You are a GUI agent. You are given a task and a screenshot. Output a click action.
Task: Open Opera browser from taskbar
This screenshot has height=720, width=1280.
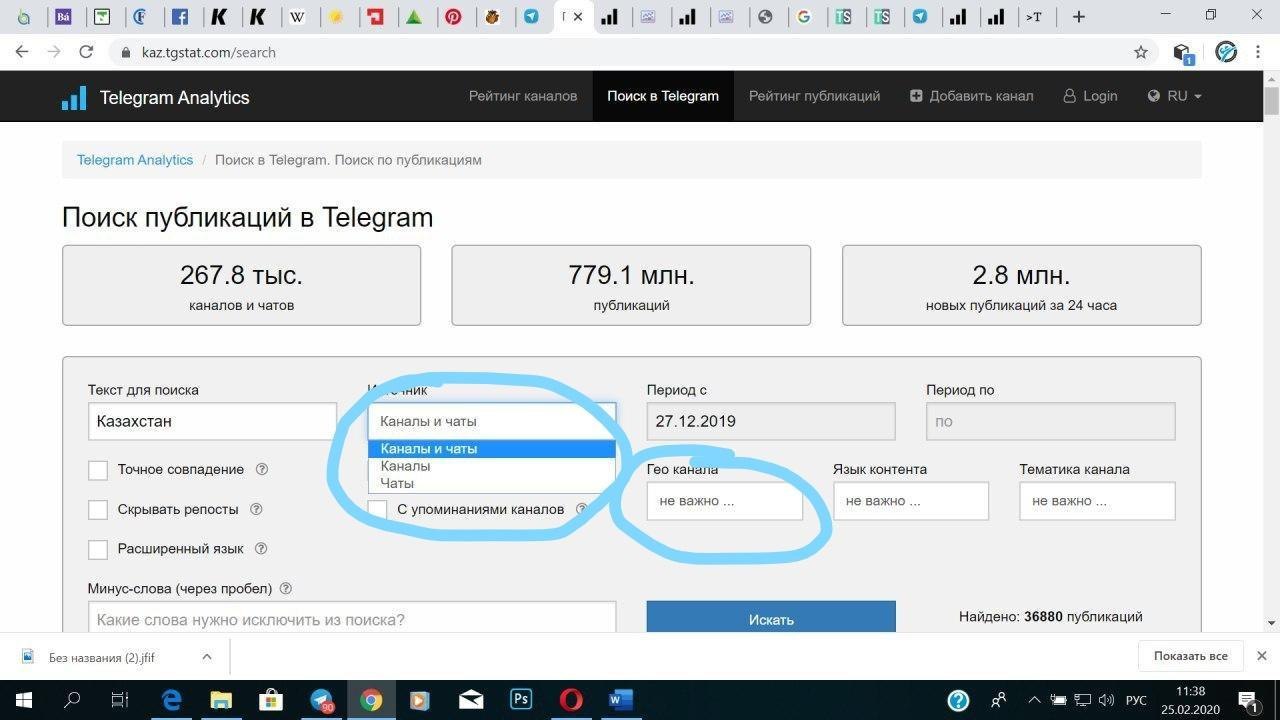click(571, 700)
